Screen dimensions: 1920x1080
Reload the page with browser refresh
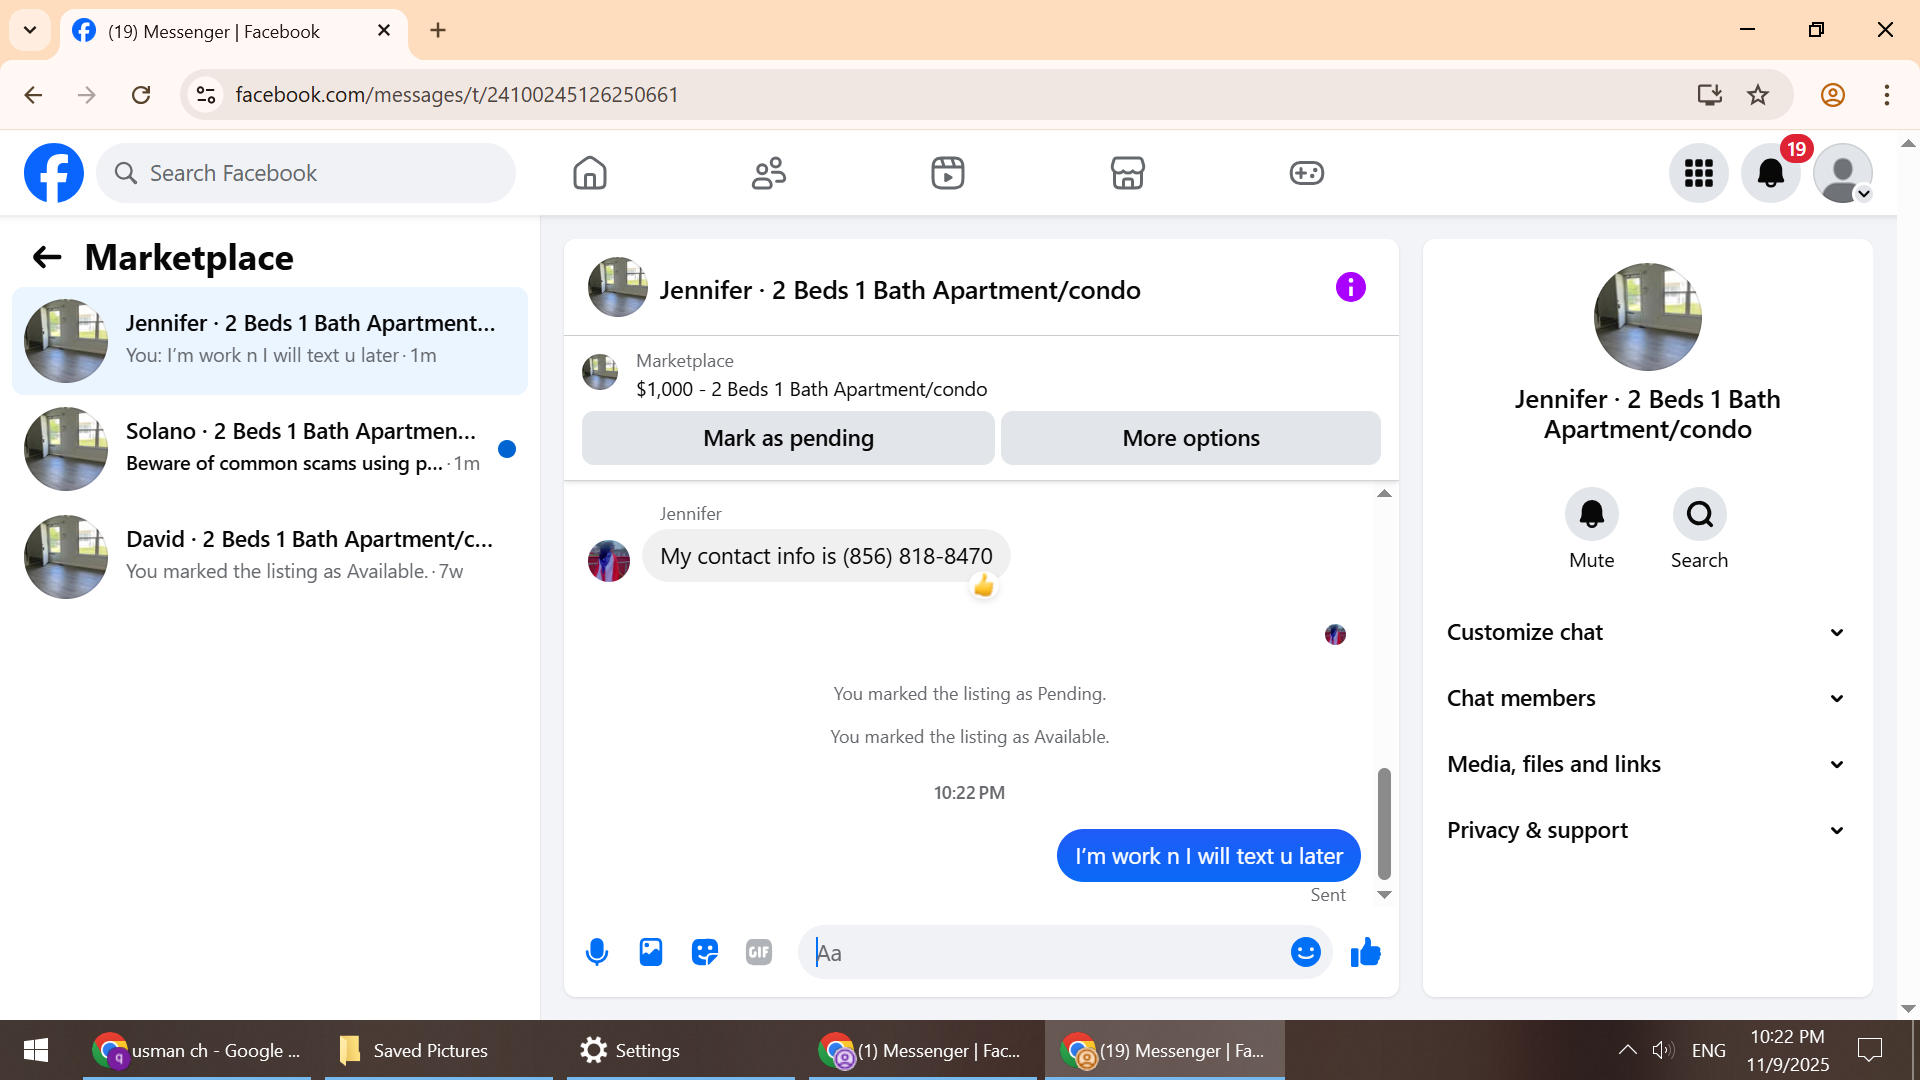tap(141, 95)
